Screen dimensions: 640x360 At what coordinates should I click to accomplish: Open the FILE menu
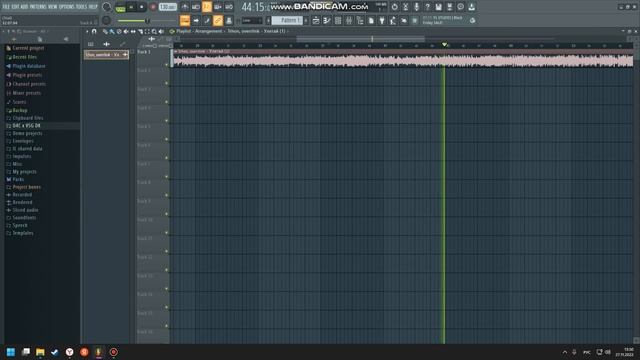pos(6,7)
